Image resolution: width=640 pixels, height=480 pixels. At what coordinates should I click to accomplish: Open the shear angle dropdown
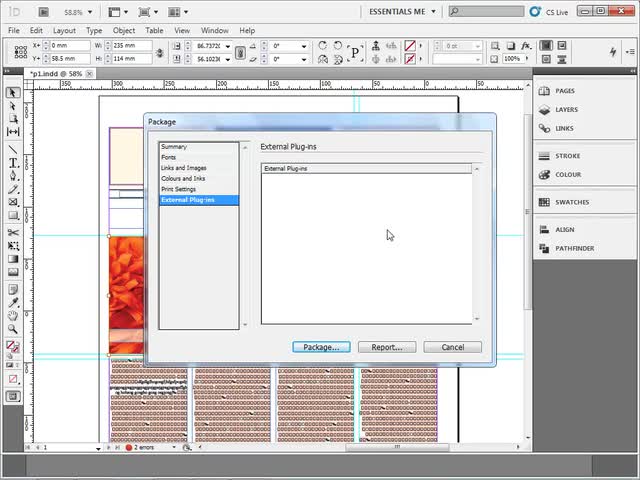click(304, 59)
